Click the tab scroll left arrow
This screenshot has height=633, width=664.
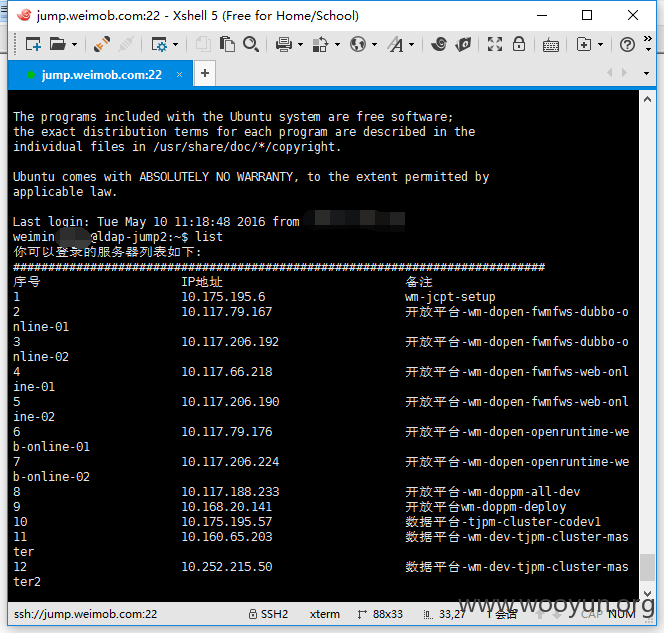pos(610,73)
